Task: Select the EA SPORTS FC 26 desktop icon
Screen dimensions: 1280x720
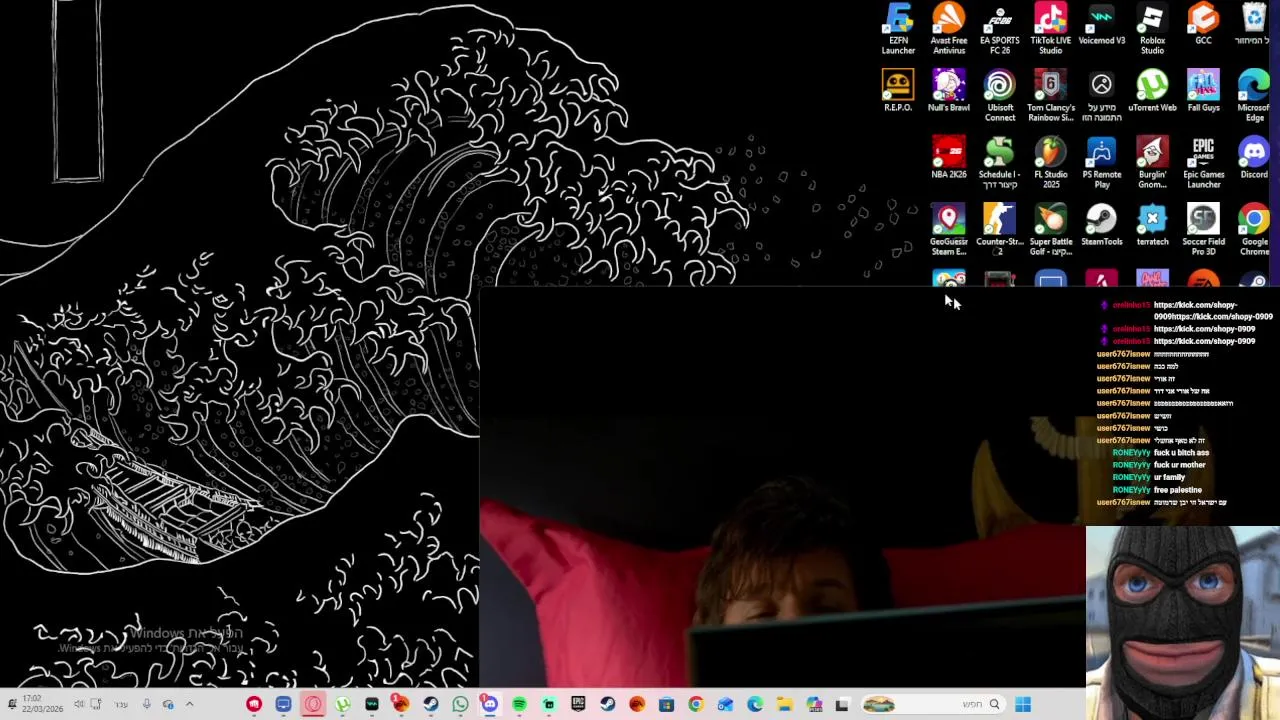Action: point(1000,29)
